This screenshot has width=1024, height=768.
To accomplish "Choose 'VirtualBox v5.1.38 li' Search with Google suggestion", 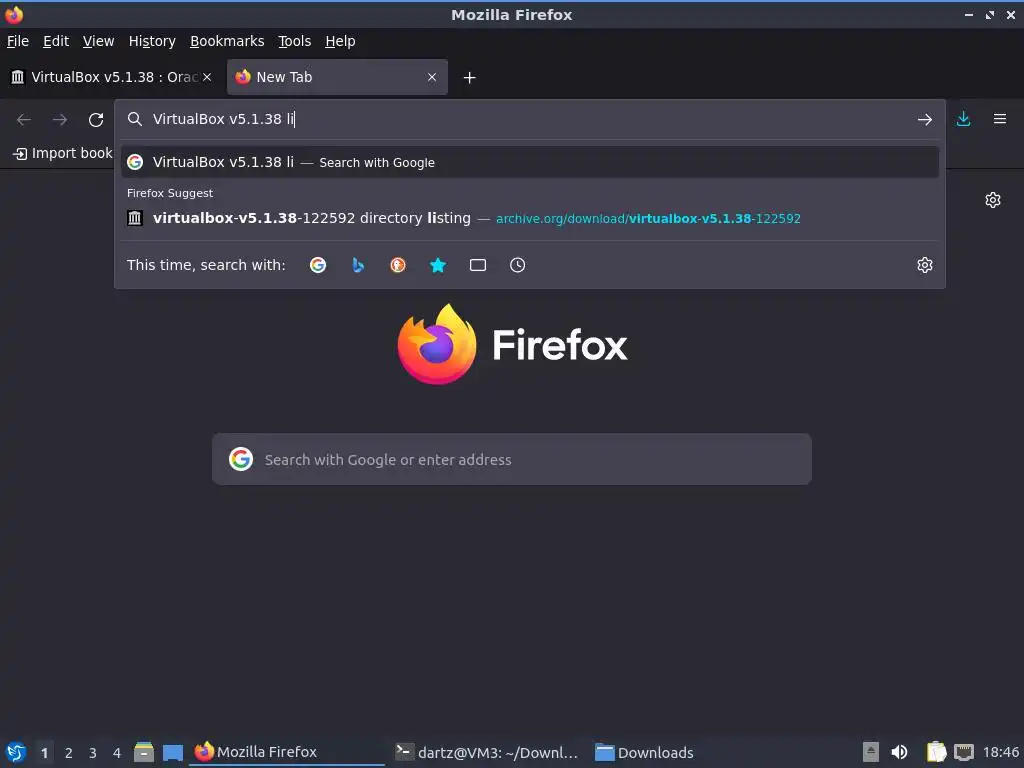I will coord(530,162).
